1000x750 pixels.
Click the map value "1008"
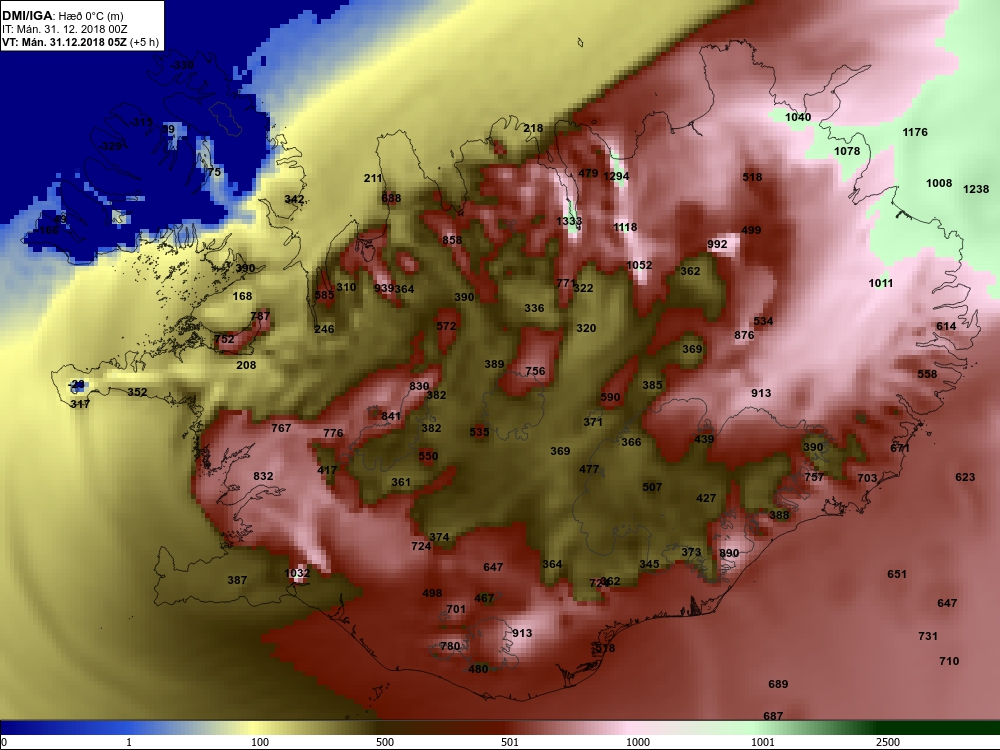[x=939, y=183]
